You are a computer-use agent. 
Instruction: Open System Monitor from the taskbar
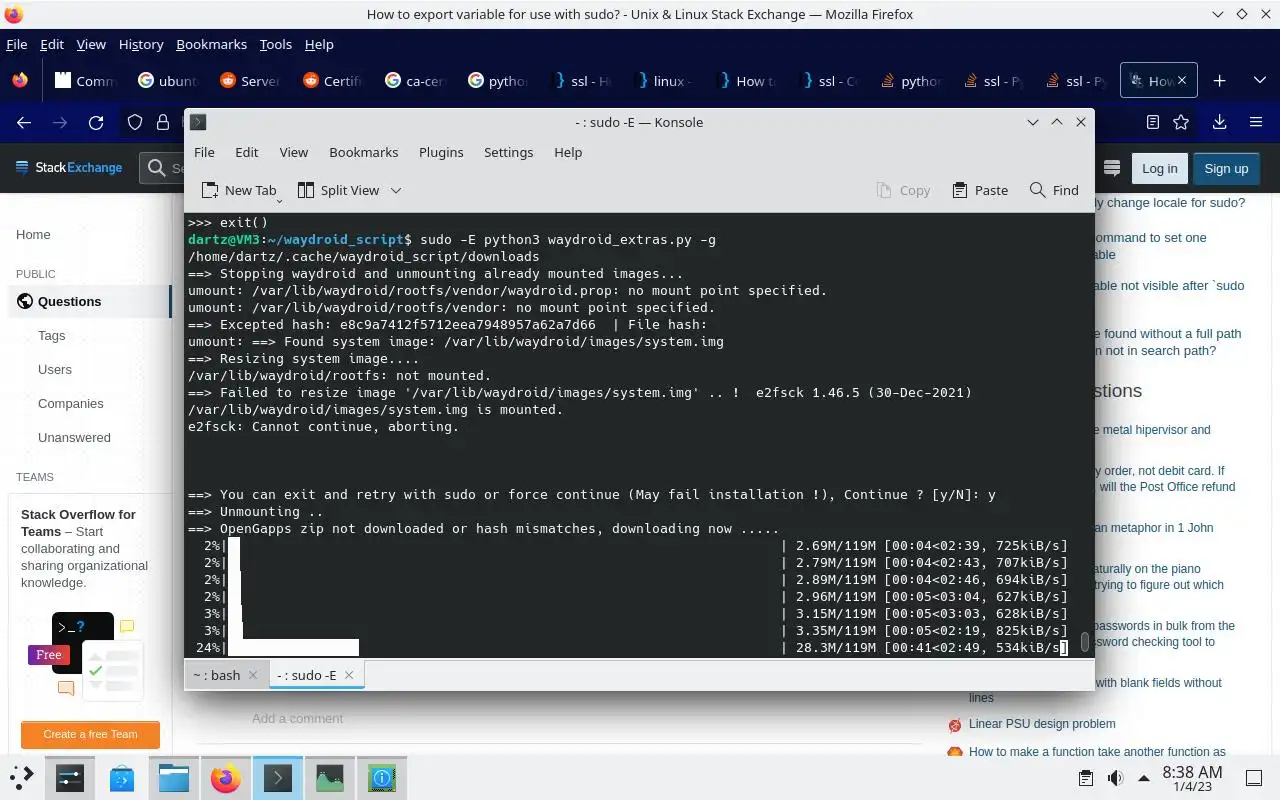(x=330, y=777)
